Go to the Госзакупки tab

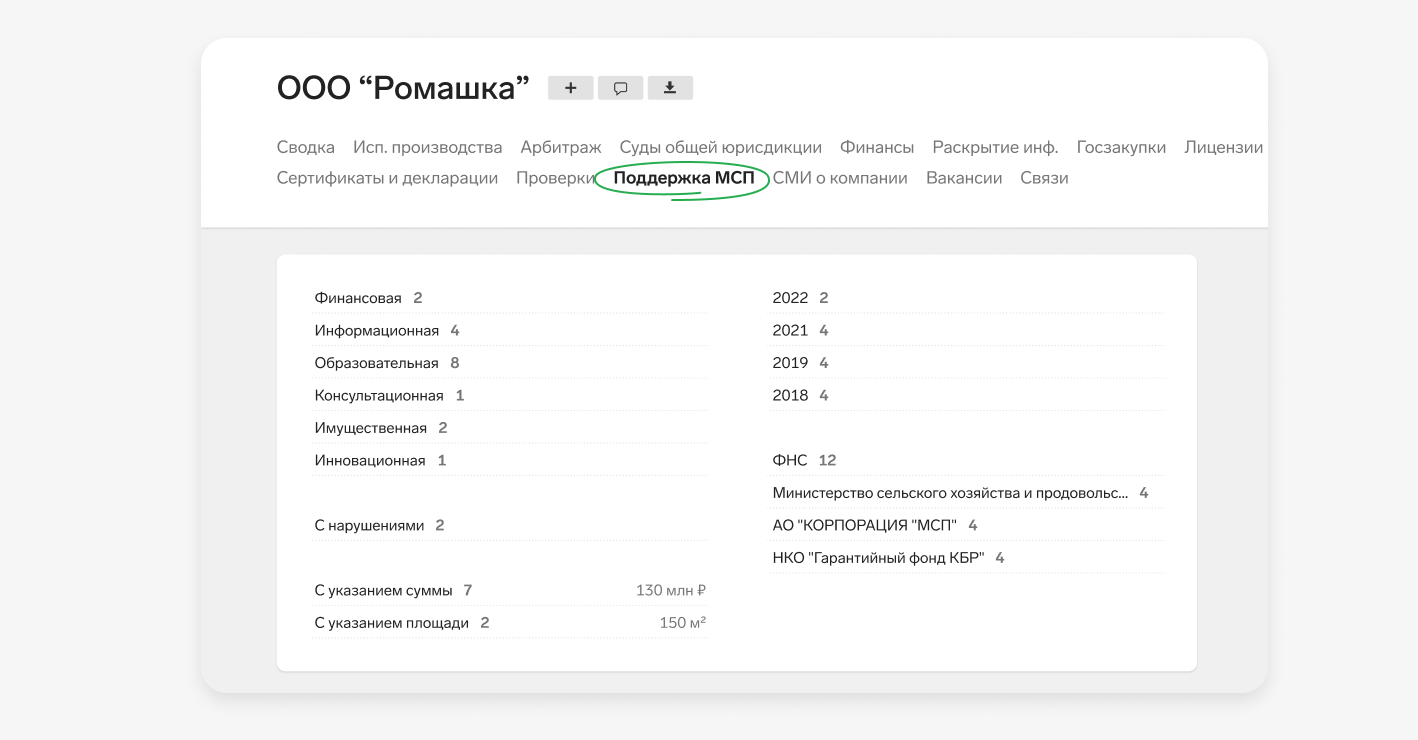coord(1120,147)
